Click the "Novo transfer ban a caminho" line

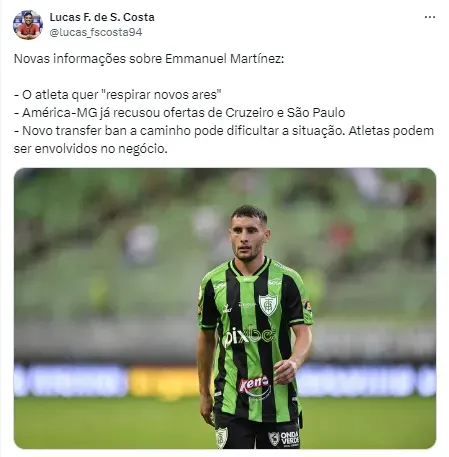pyautogui.click(x=224, y=131)
